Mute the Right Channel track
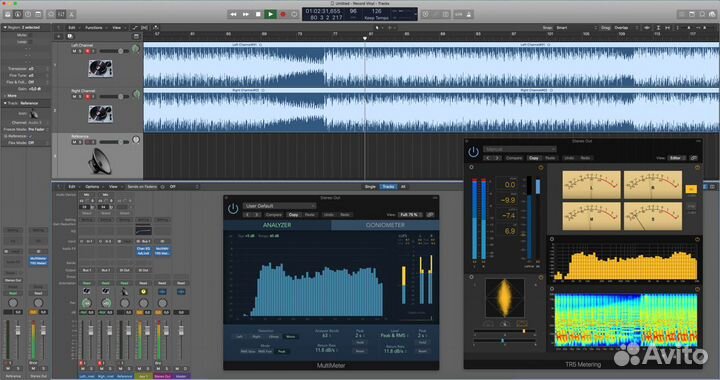The width and height of the screenshot is (720, 380). 74,96
